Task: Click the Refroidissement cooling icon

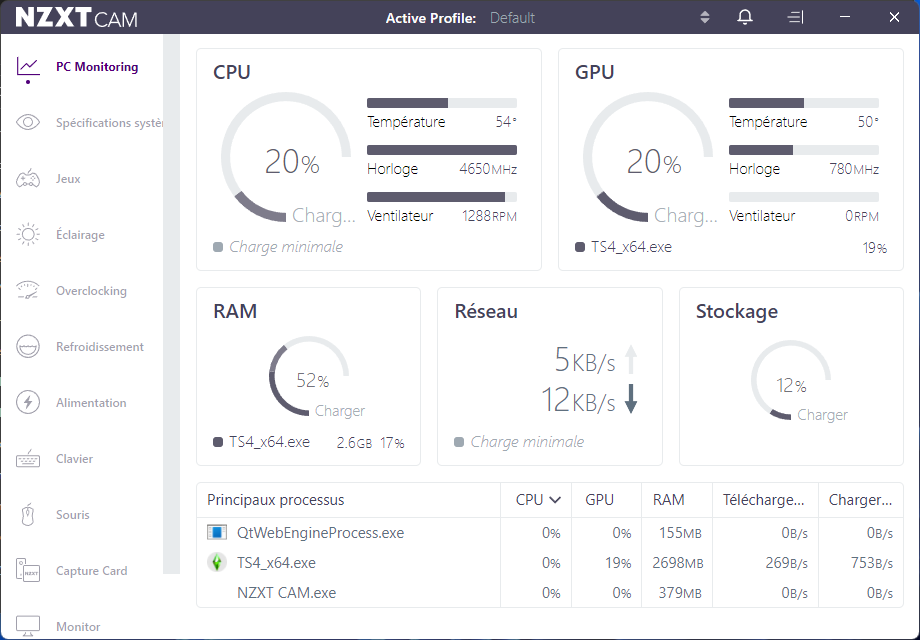Action: coord(28,347)
